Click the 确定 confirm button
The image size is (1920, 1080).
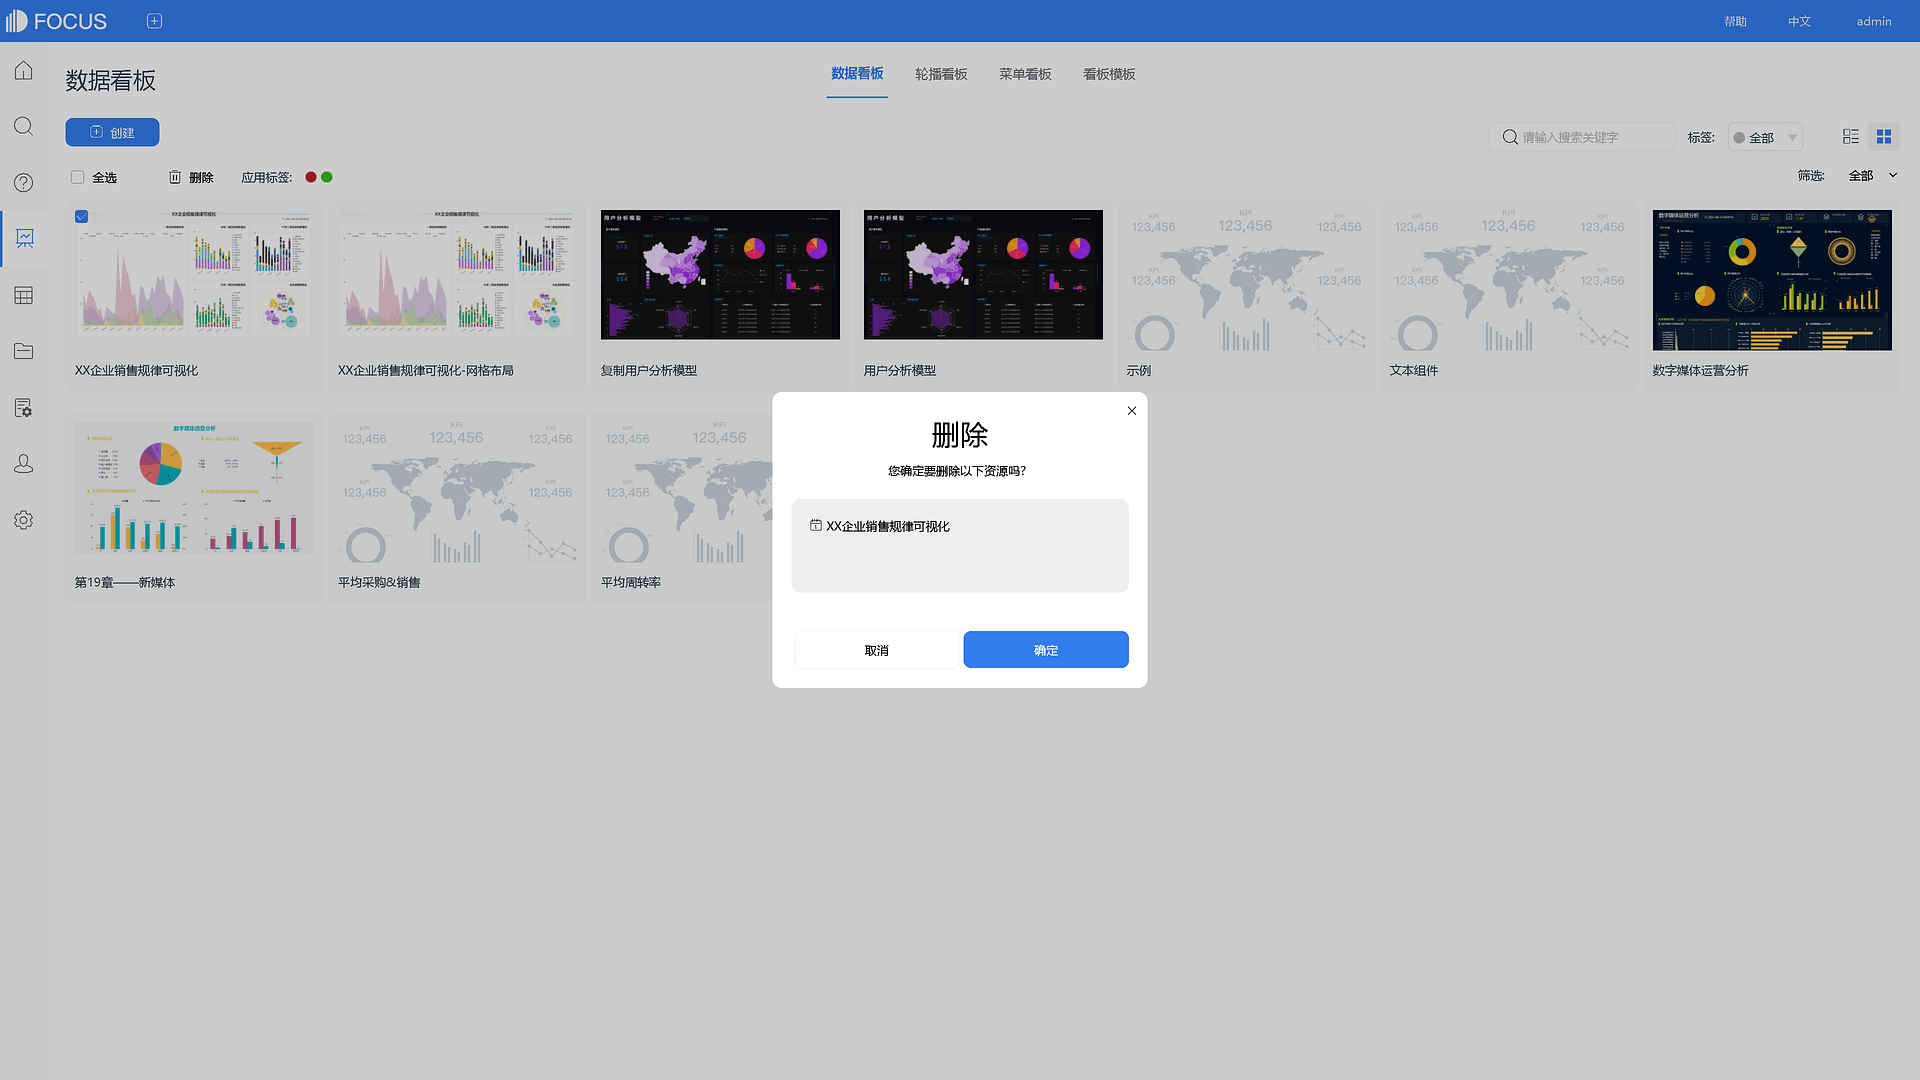(x=1046, y=649)
